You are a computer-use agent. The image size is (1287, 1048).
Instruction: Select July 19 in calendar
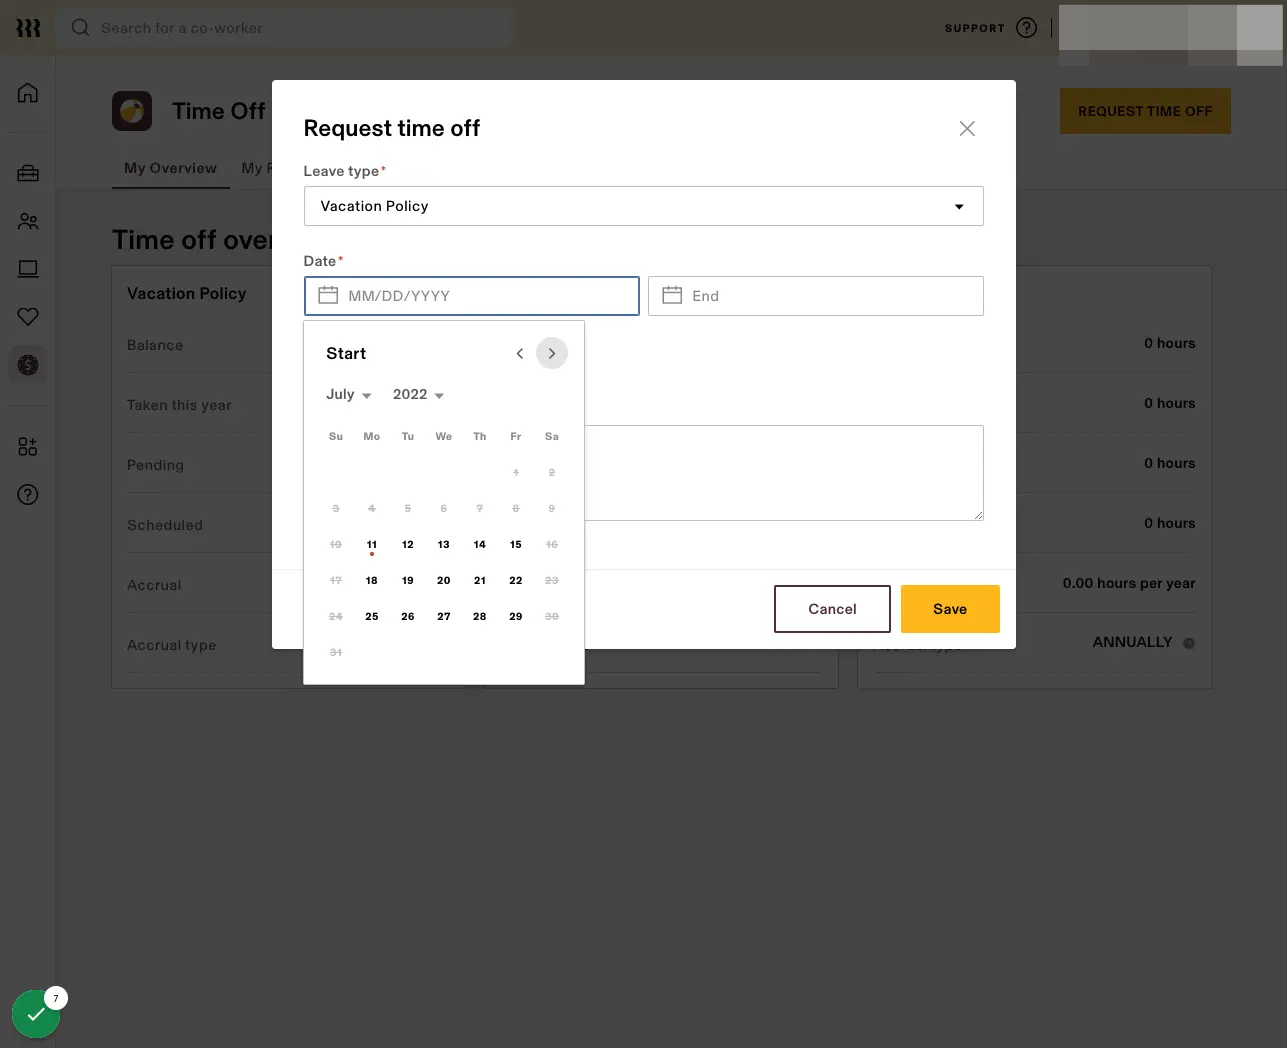point(408,581)
